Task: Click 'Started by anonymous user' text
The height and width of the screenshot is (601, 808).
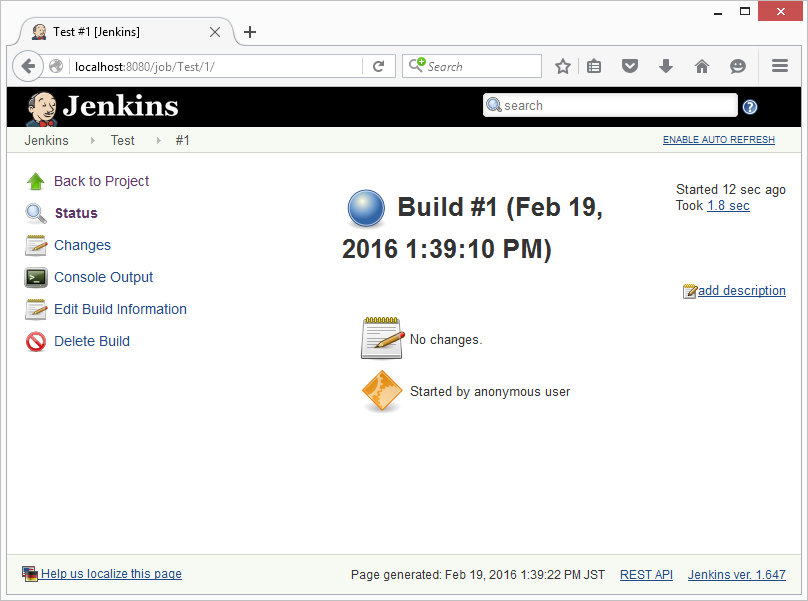Action: pos(490,392)
